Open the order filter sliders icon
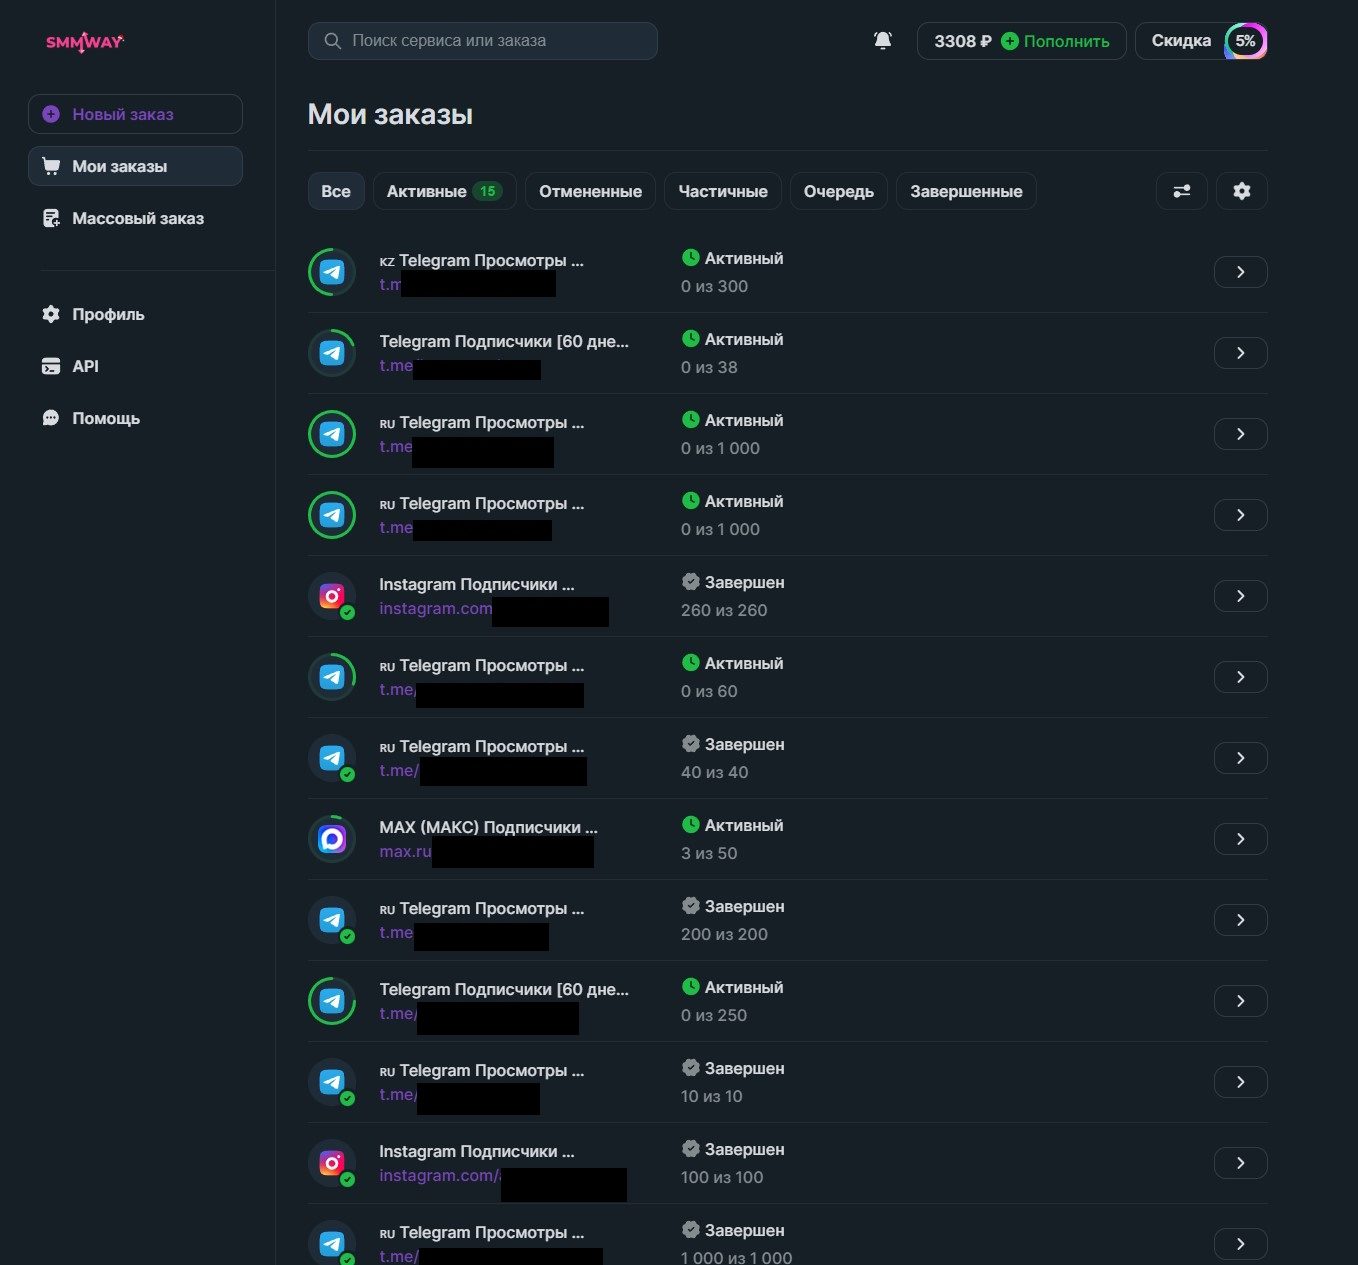Image resolution: width=1358 pixels, height=1265 pixels. tap(1181, 191)
